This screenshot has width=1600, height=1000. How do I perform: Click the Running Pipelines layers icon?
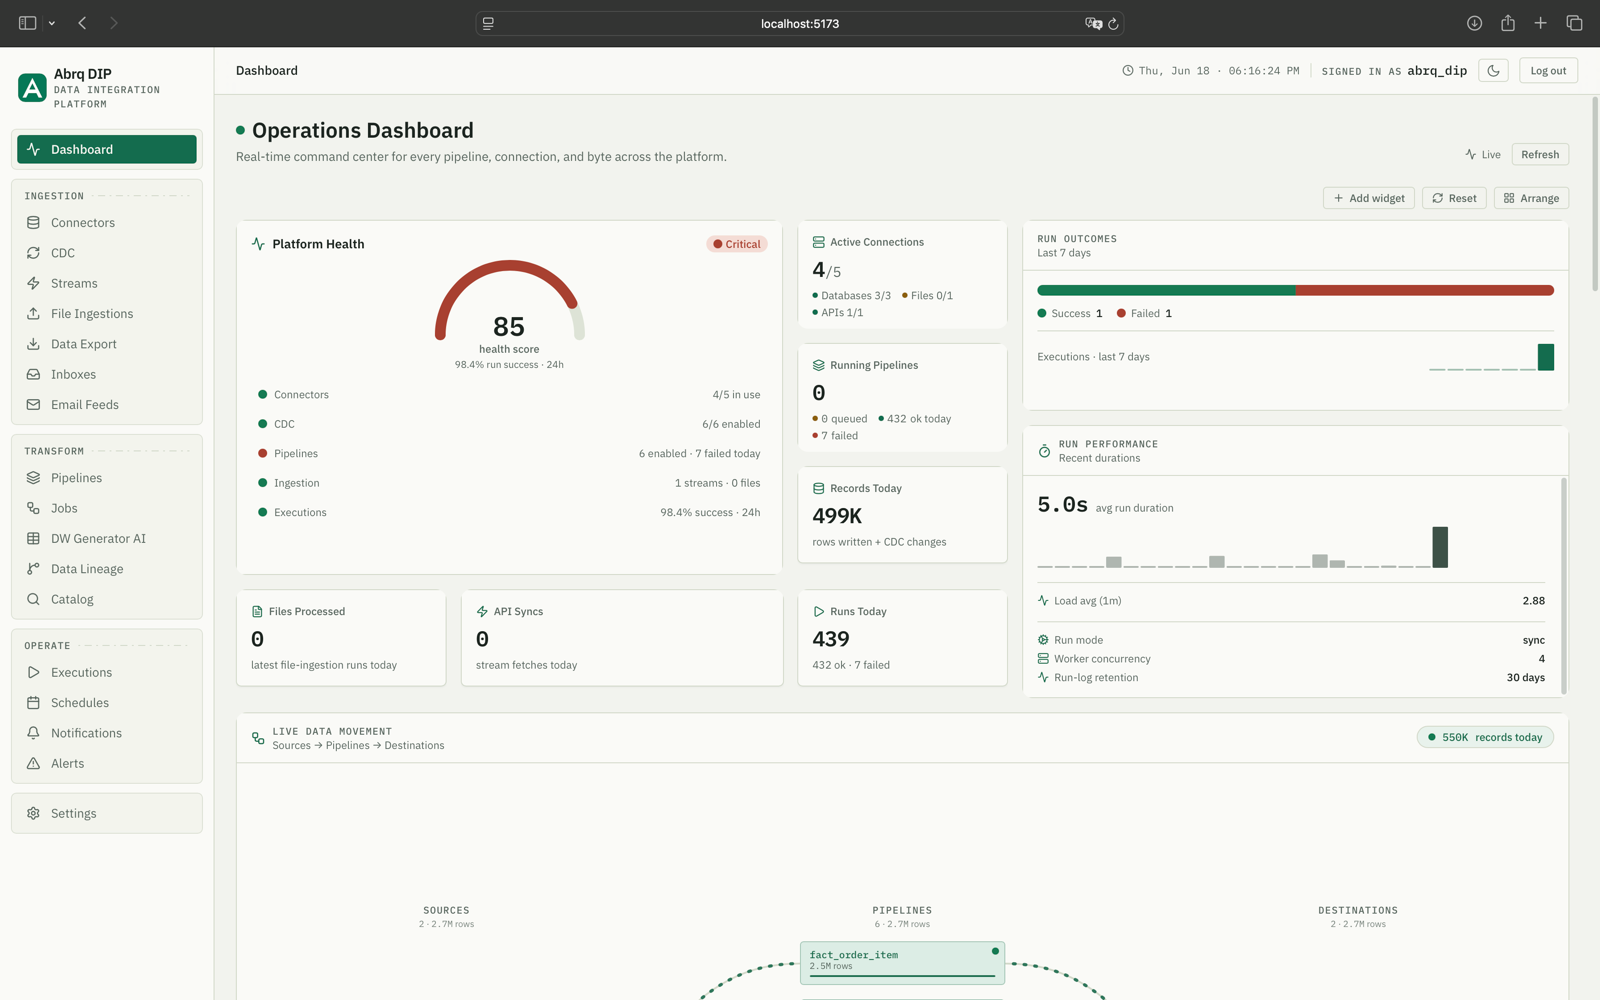click(x=818, y=365)
